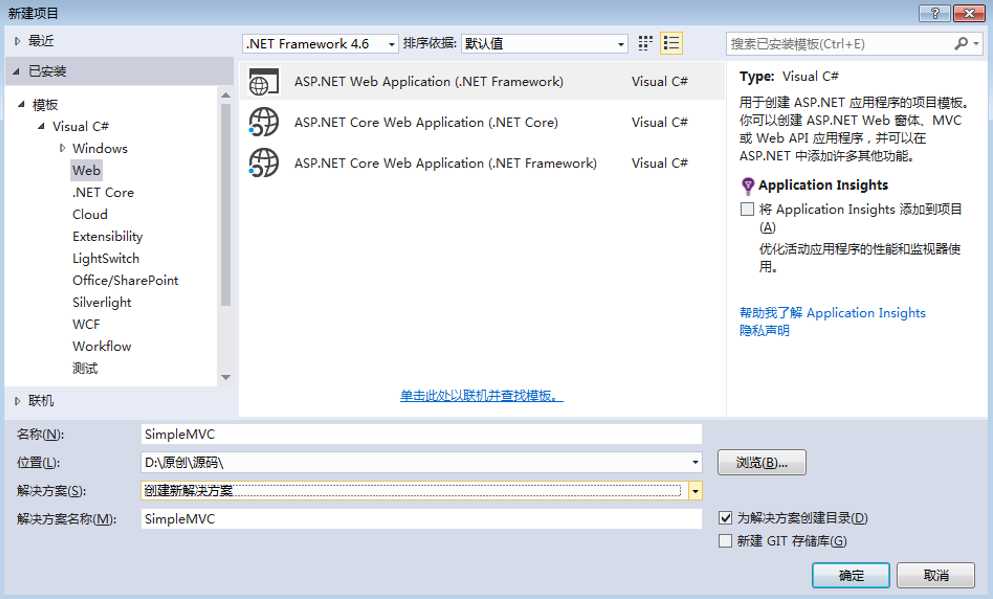Screen dimensions: 993x599
Task: Open the 隐私声明 link
Action: click(x=764, y=331)
